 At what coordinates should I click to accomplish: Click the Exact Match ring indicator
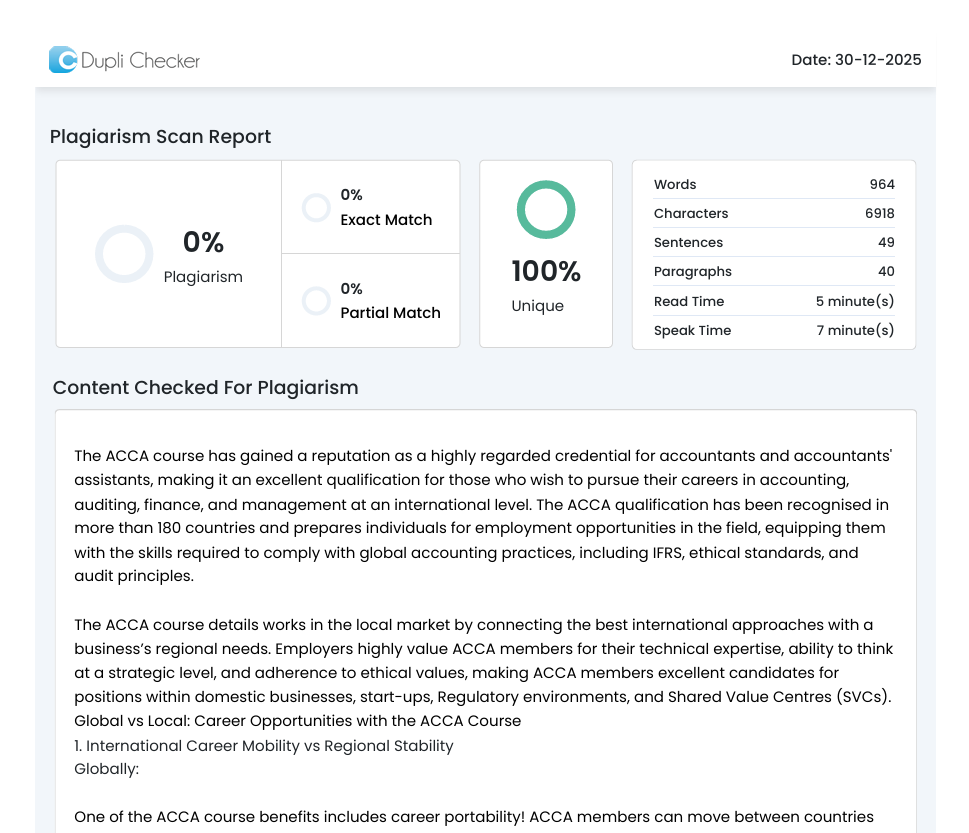(x=316, y=208)
